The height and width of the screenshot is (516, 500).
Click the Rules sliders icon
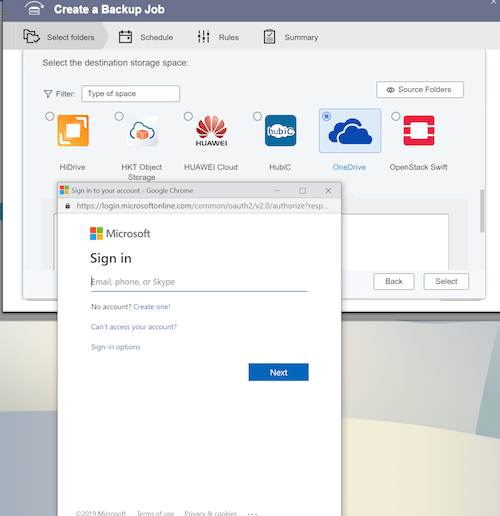[204, 36]
